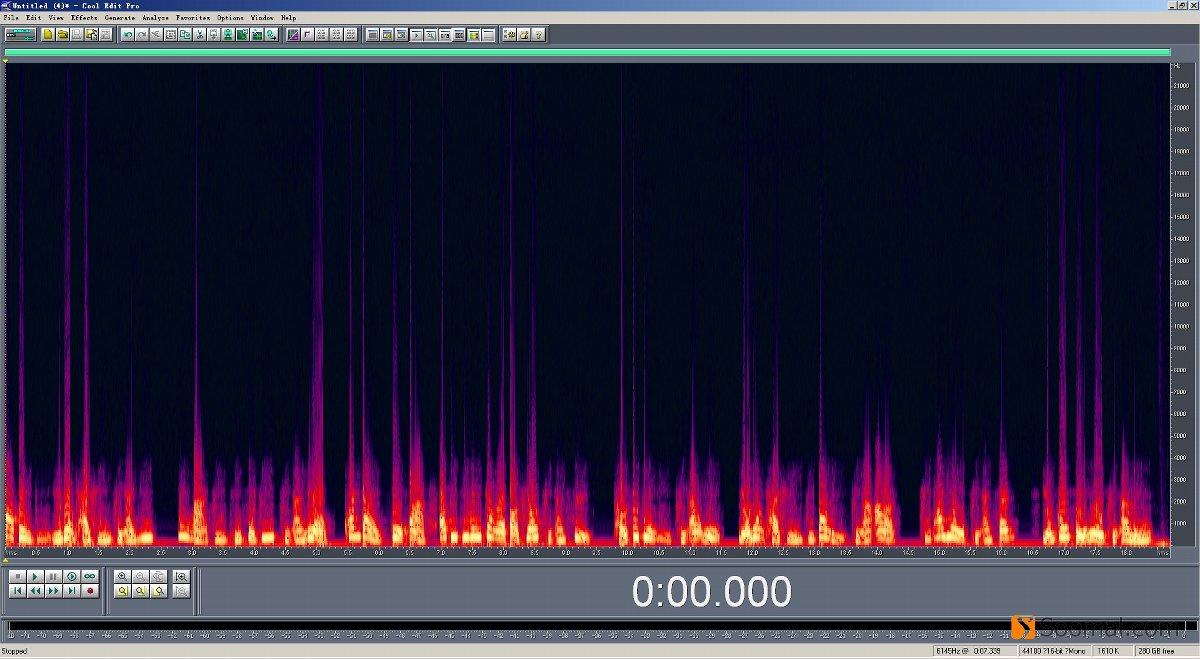
Task: Open the File menu
Action: (x=10, y=18)
